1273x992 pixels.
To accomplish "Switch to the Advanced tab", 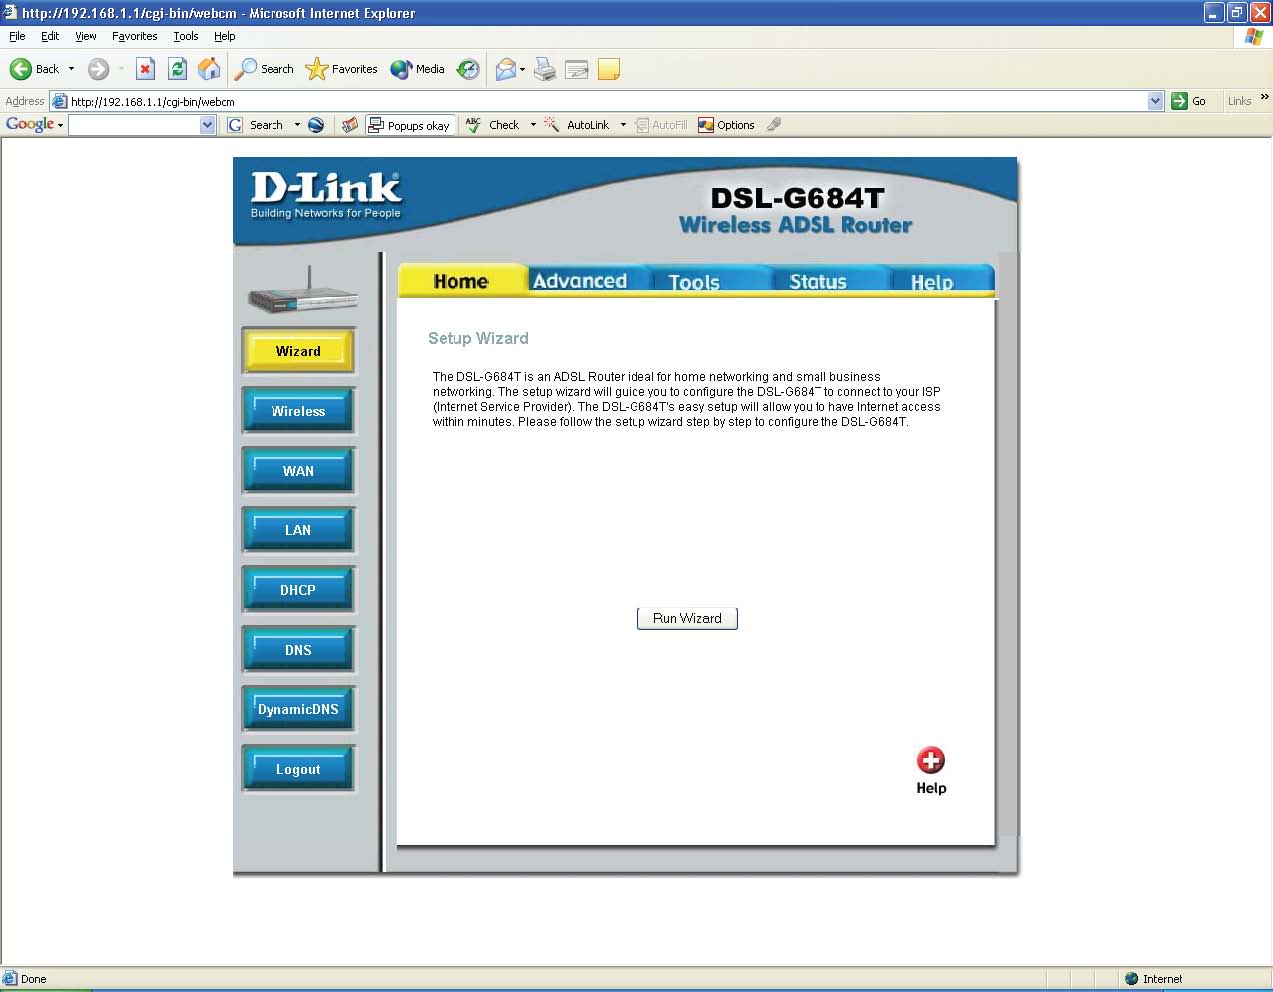I will [x=580, y=281].
